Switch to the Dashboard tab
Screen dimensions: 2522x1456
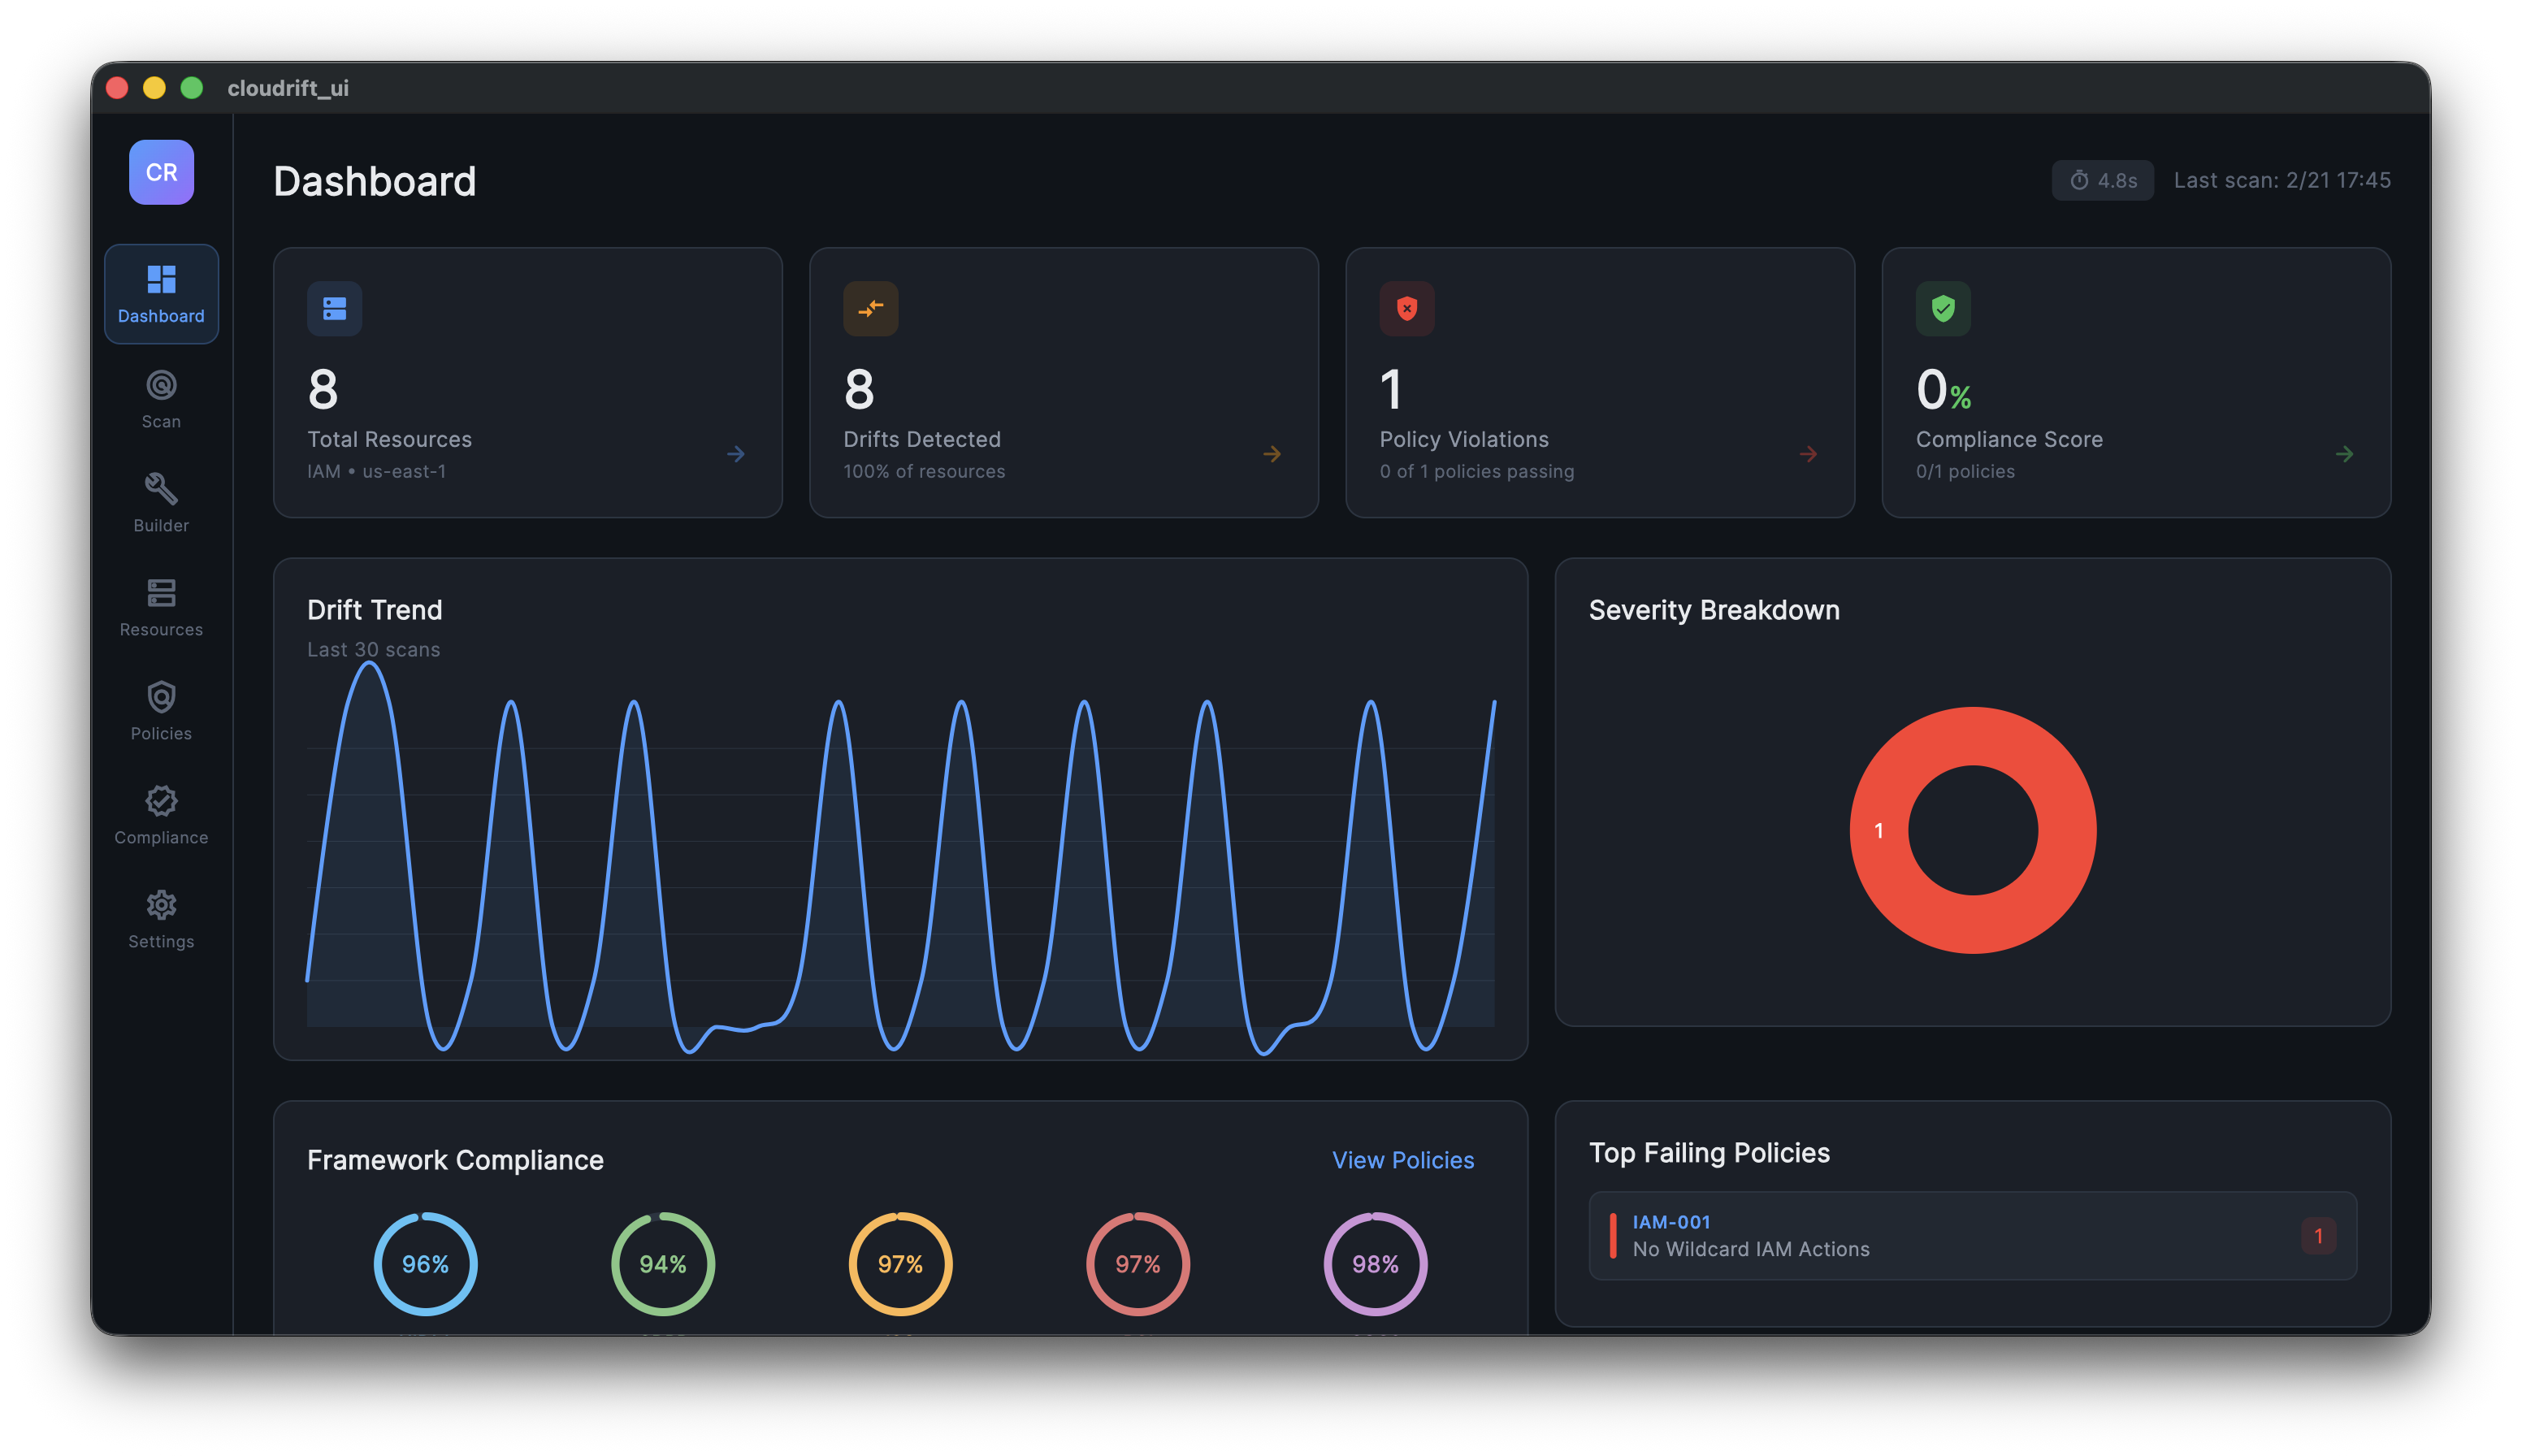click(160, 294)
